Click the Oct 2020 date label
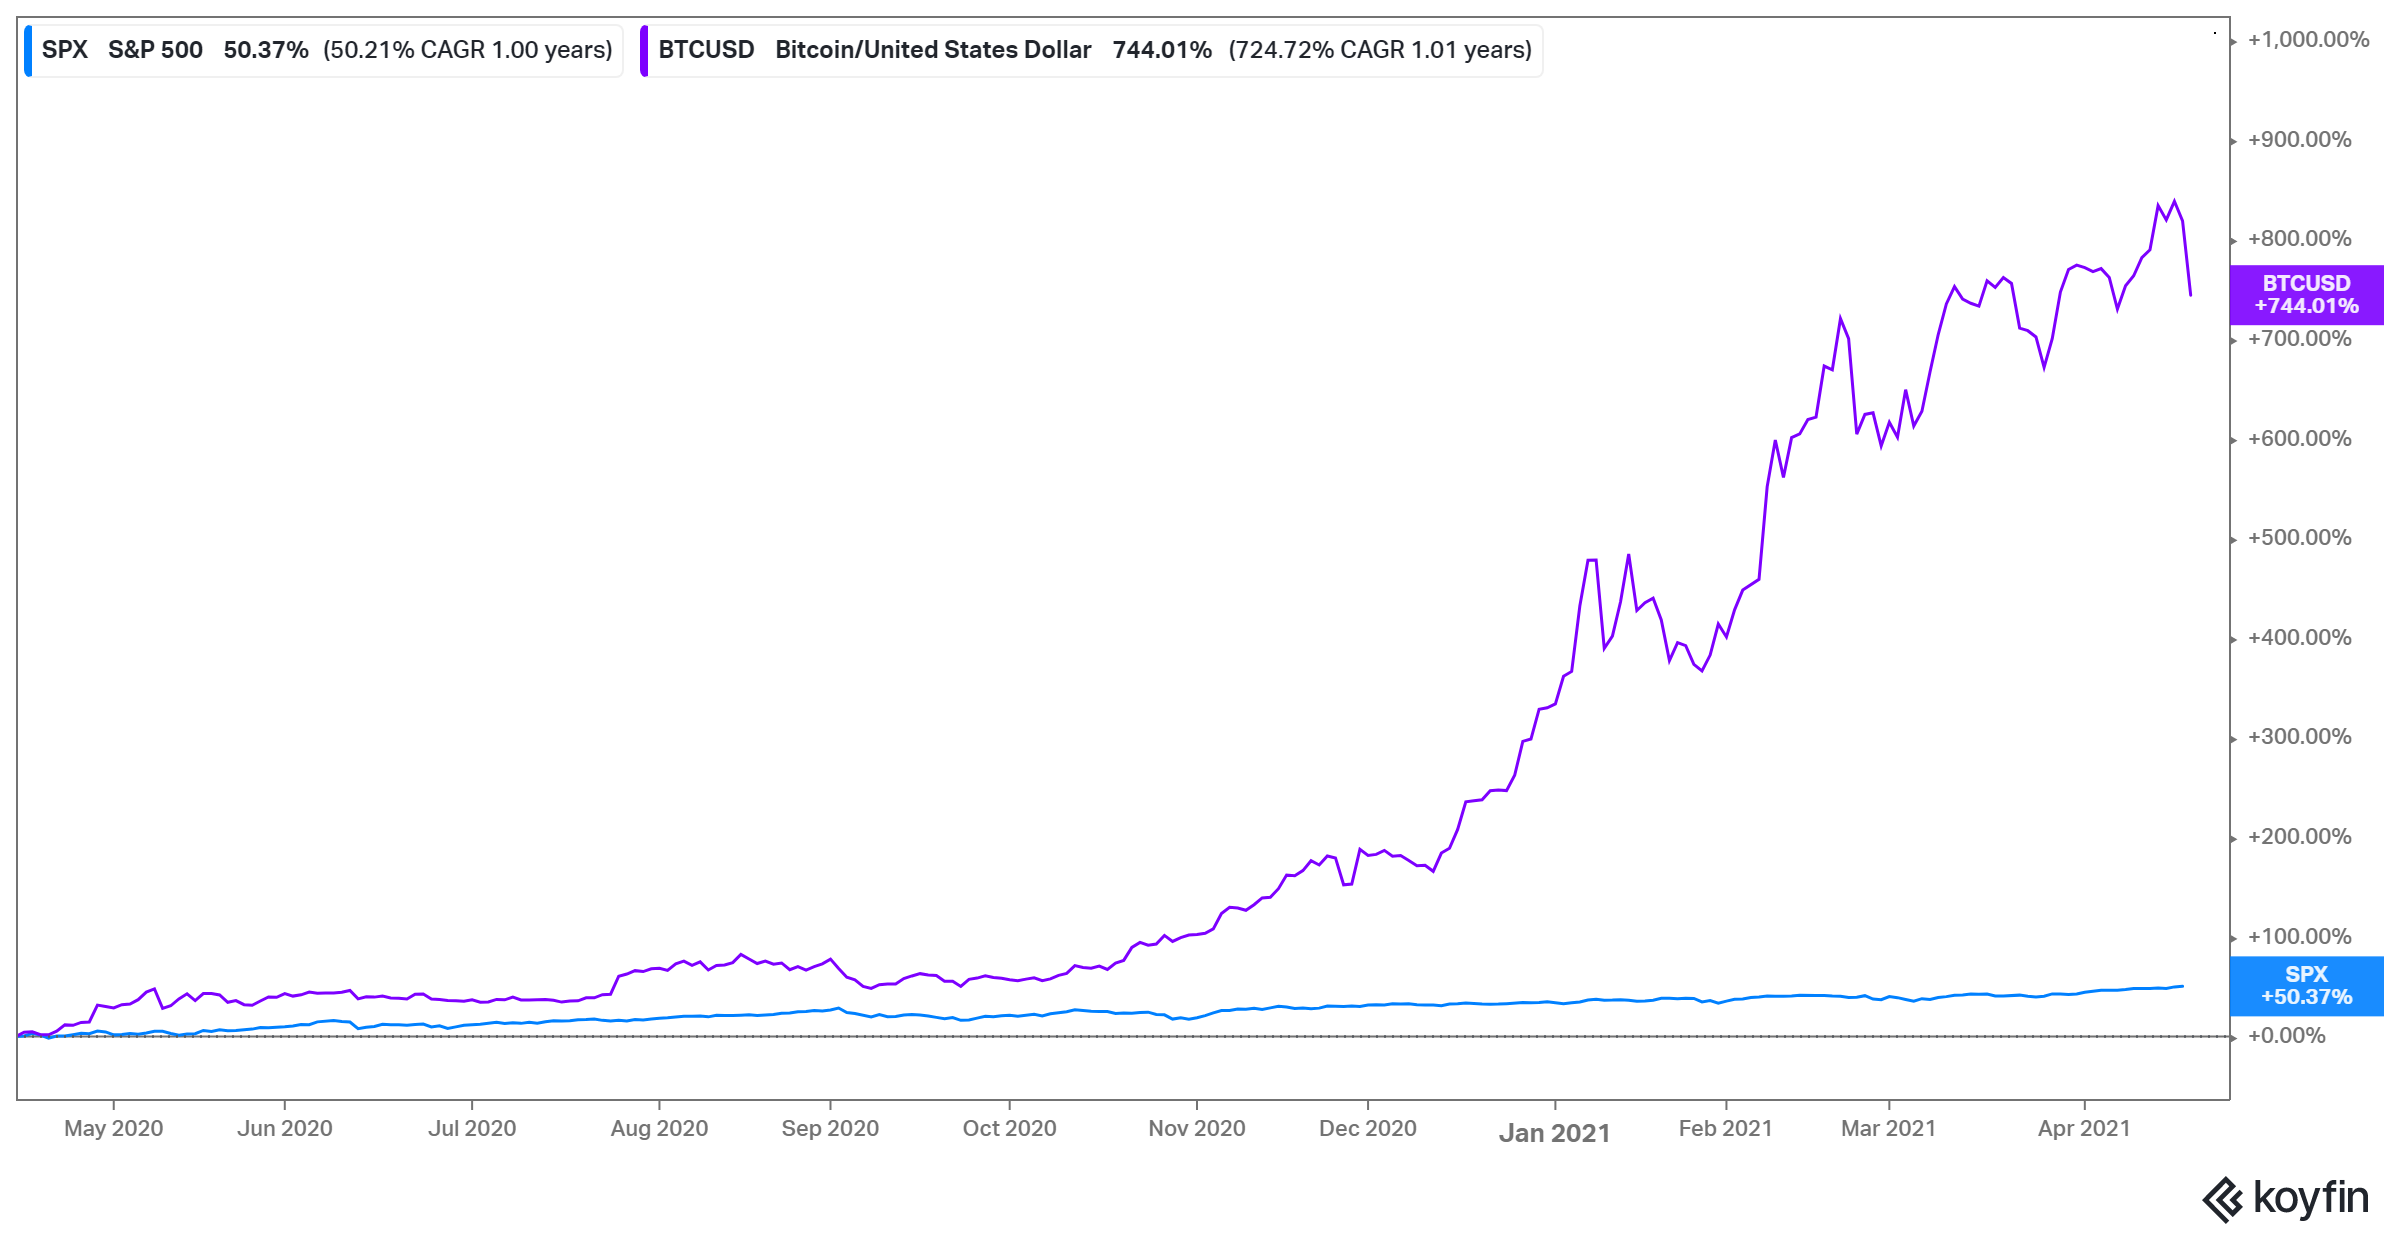 pyautogui.click(x=1009, y=1129)
